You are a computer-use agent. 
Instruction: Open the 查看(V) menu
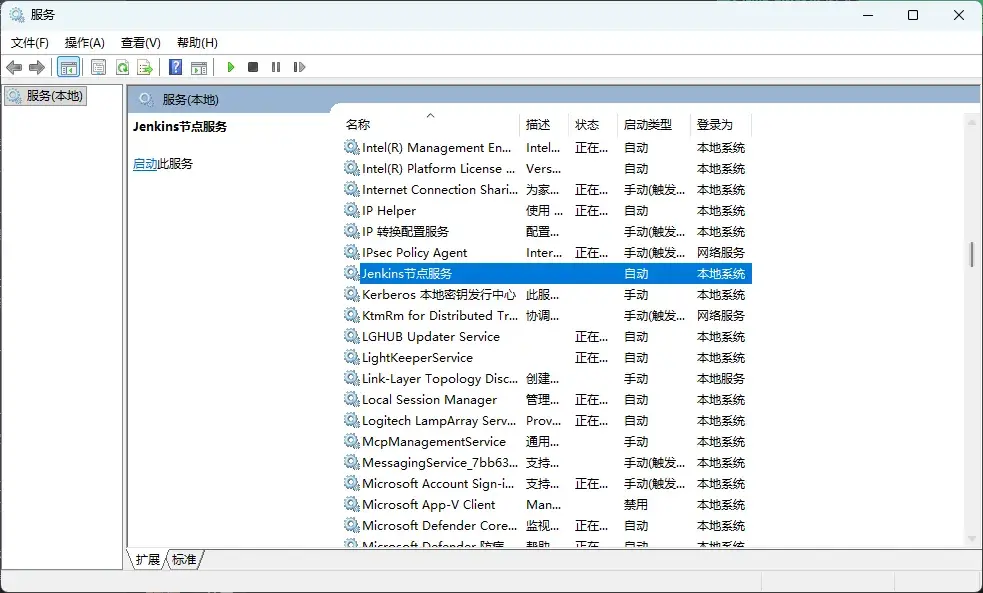(141, 42)
